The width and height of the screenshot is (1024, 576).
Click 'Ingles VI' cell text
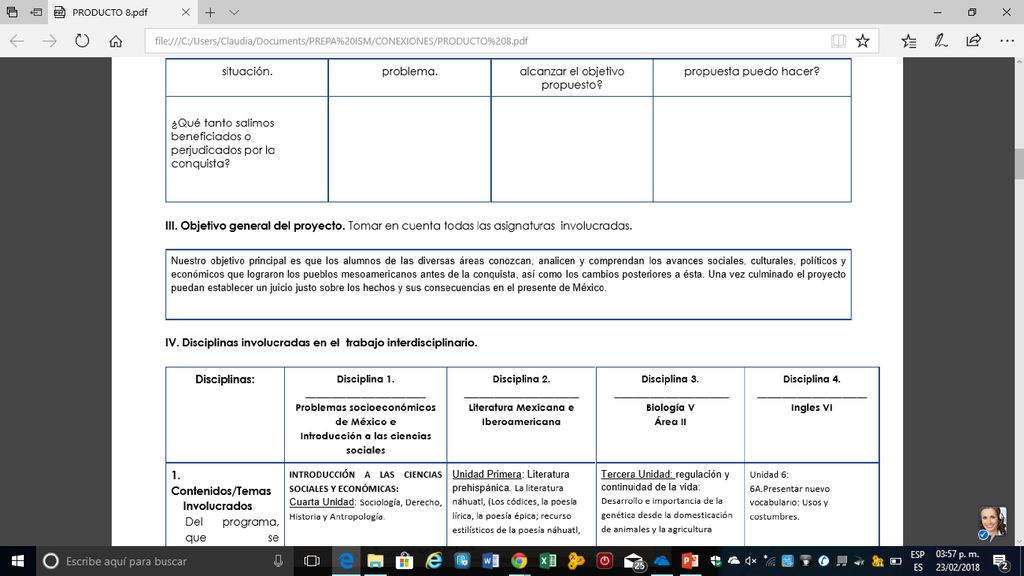point(812,408)
